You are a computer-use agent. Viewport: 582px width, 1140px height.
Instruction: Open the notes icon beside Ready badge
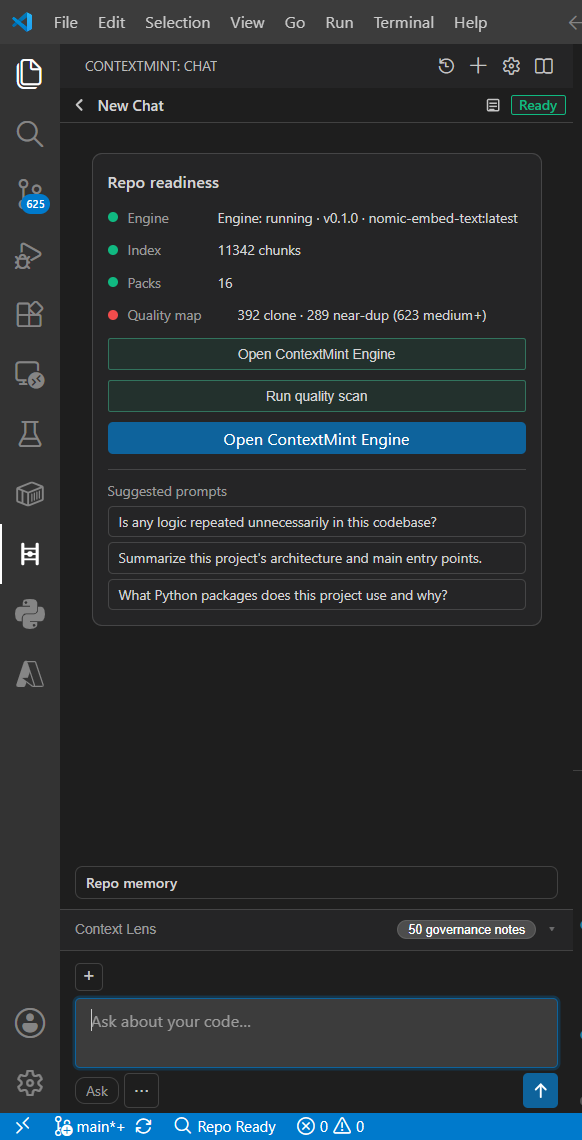coord(493,105)
